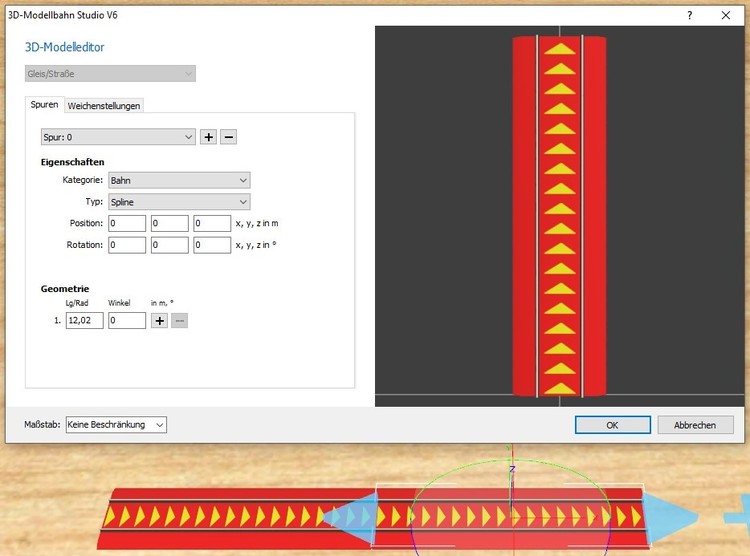The height and width of the screenshot is (556, 750).
Task: Select the Spuren tab
Action: [45, 105]
